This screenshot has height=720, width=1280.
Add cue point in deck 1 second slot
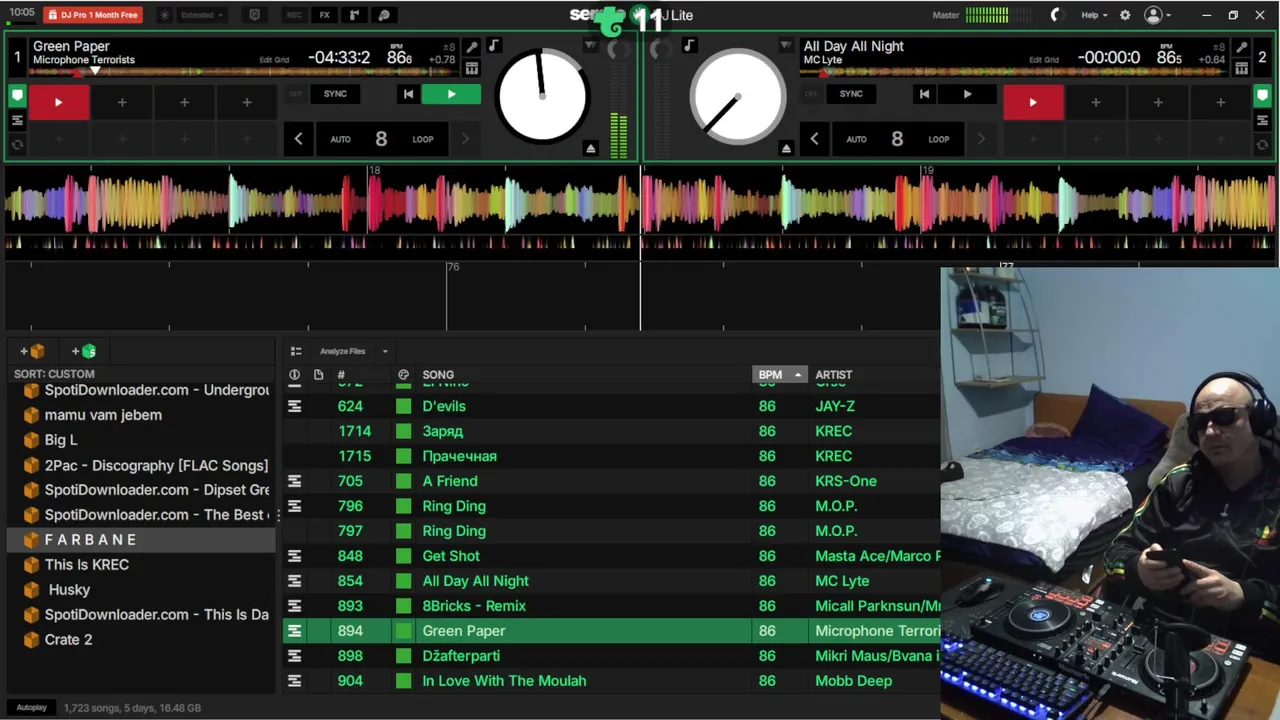pos(122,102)
